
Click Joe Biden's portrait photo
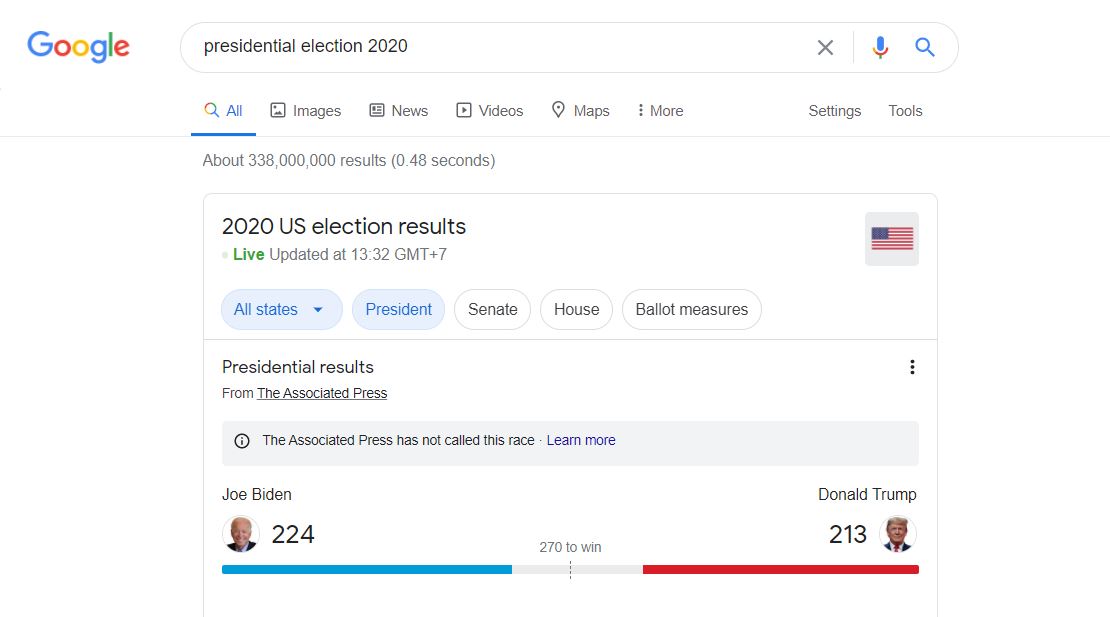point(241,534)
